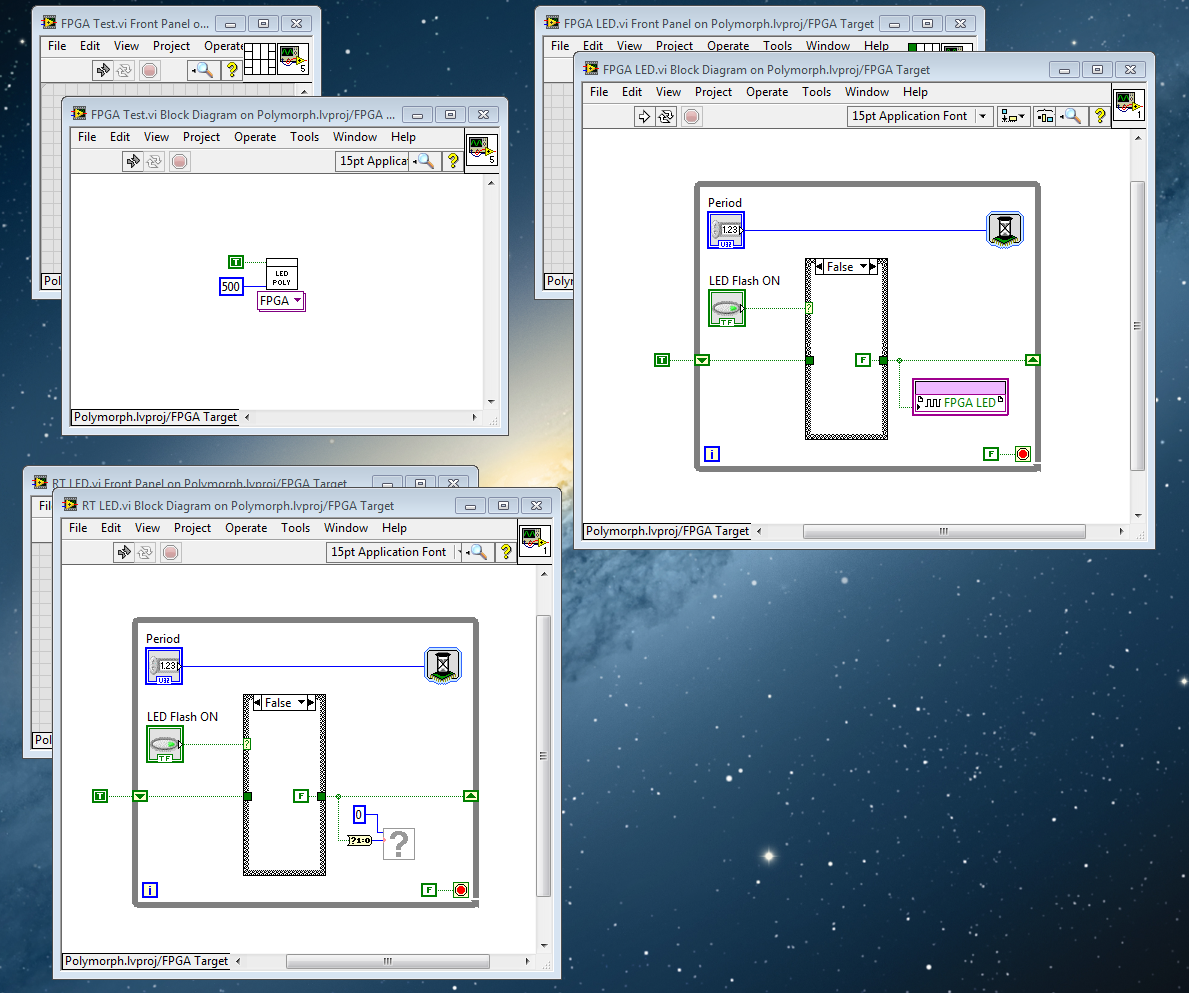The width and height of the screenshot is (1189, 993).
Task: Open the FPGA polymorphic selector dropdown
Action: (281, 301)
